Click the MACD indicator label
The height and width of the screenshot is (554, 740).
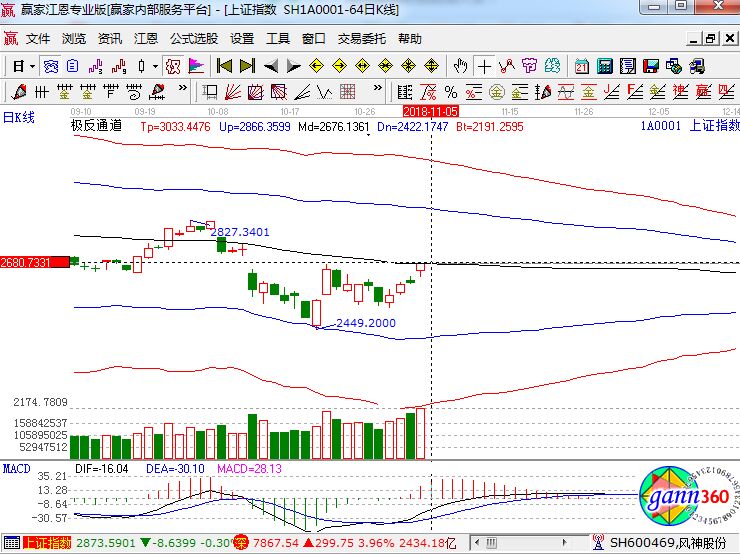[16, 468]
